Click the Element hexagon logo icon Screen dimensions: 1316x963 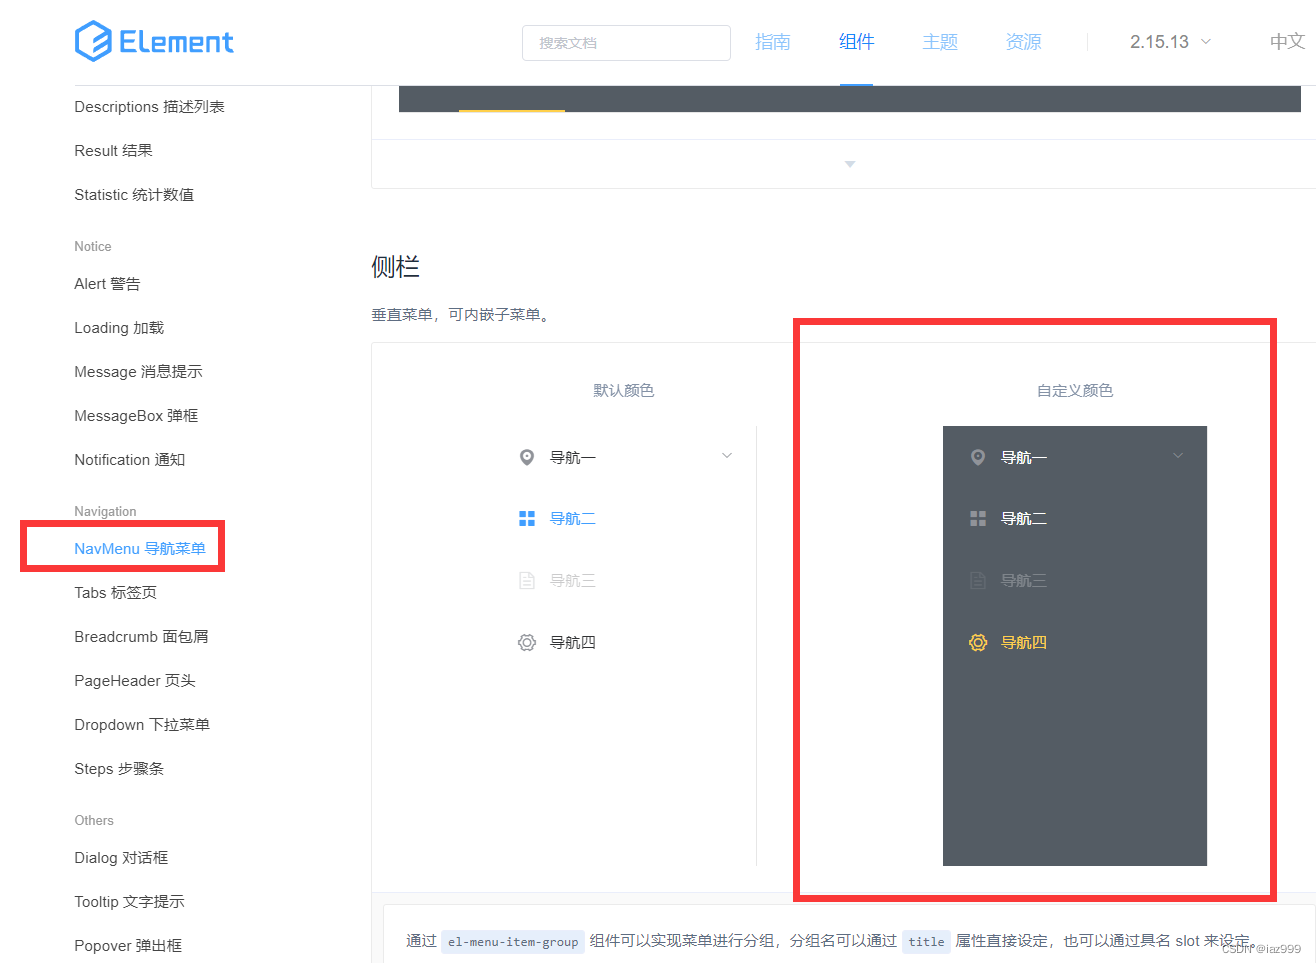tap(93, 41)
